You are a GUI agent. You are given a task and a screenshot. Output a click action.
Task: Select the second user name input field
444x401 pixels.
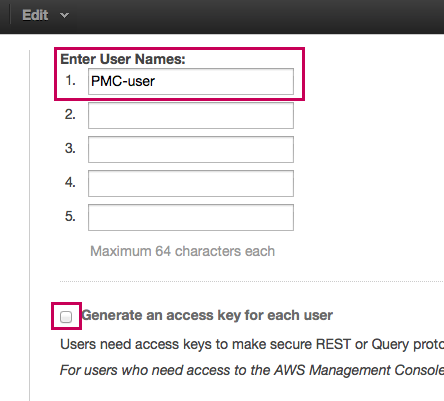(x=191, y=115)
